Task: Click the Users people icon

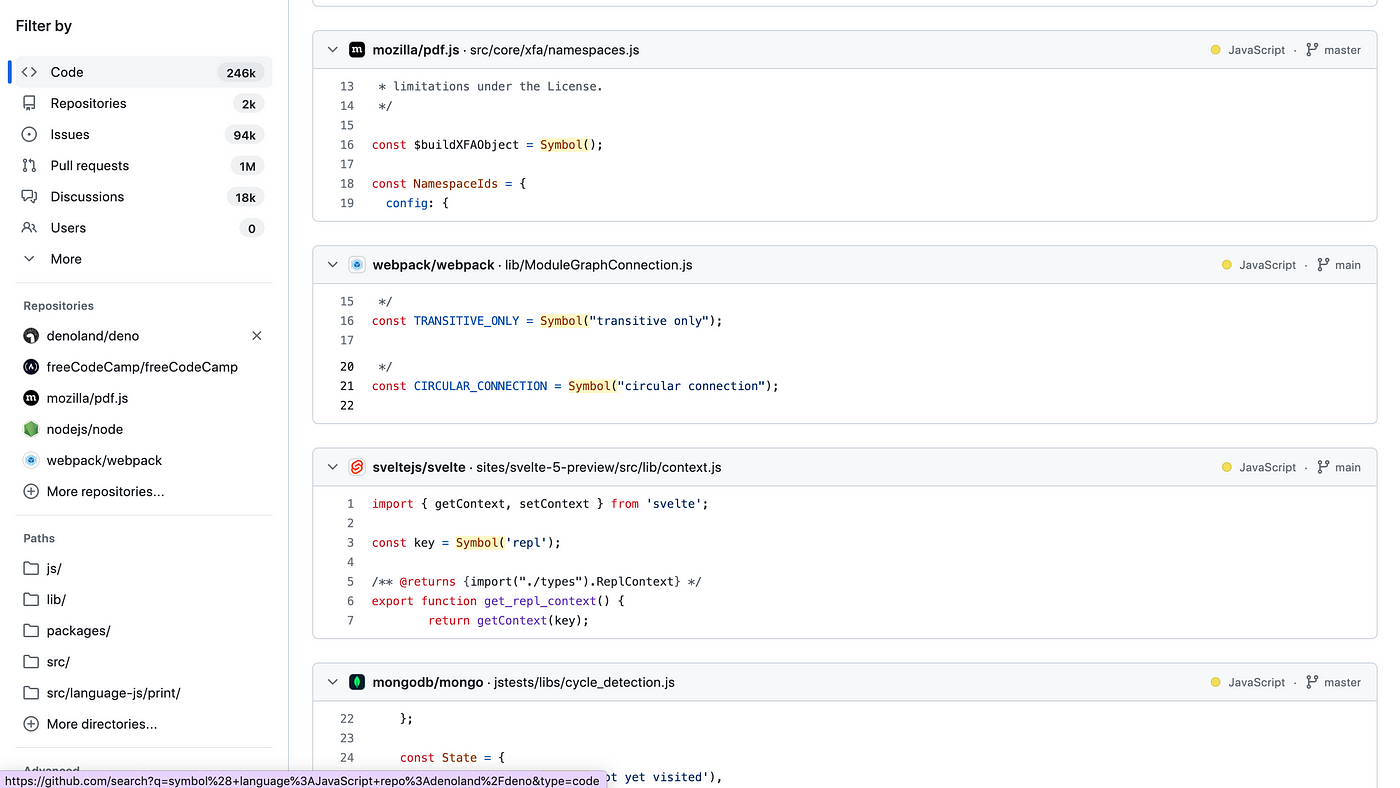Action: point(30,227)
